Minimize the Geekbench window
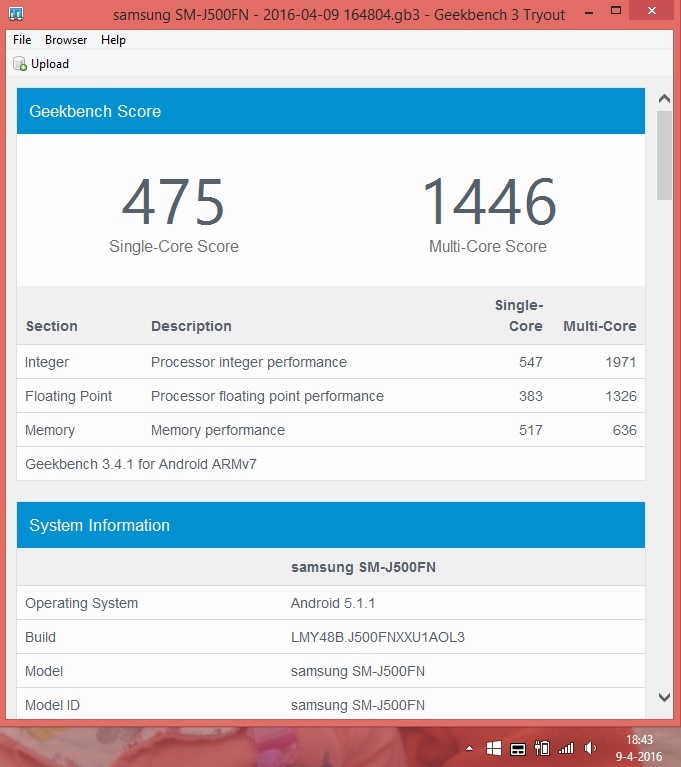 point(589,13)
